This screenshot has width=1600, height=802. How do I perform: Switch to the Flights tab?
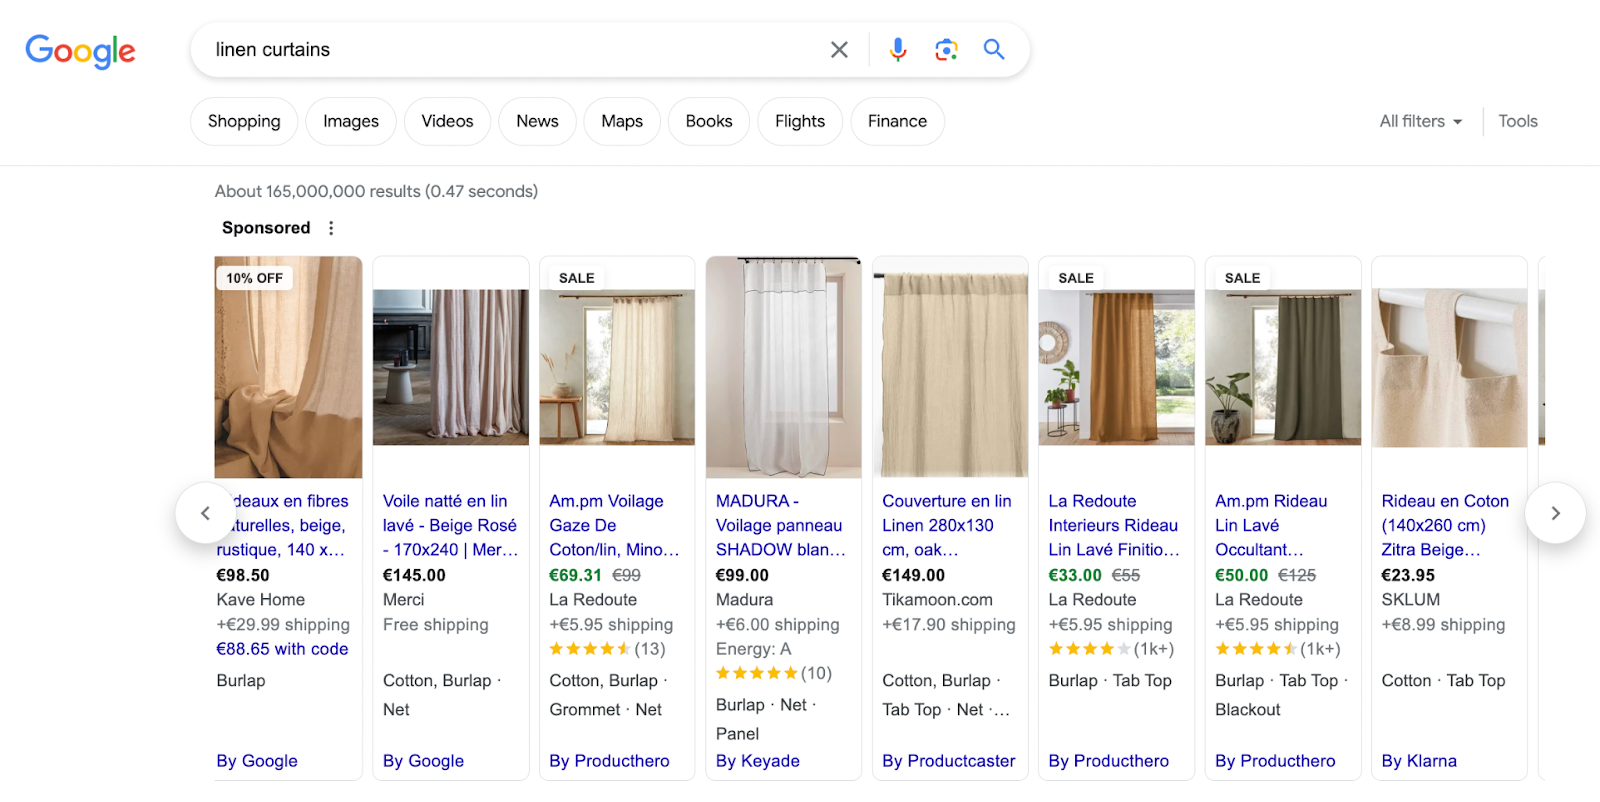(800, 121)
